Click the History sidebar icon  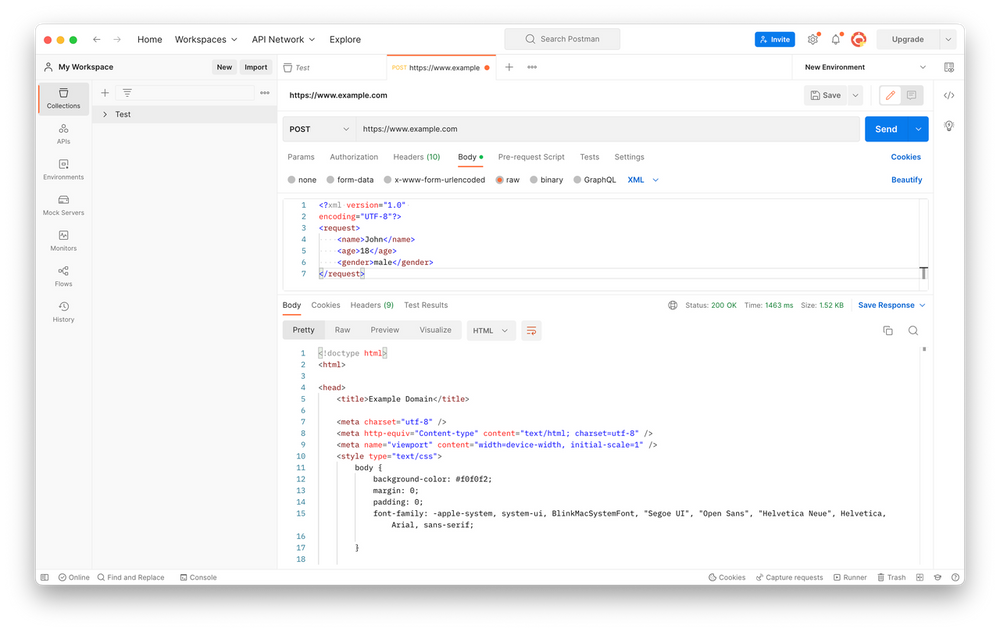tap(63, 312)
